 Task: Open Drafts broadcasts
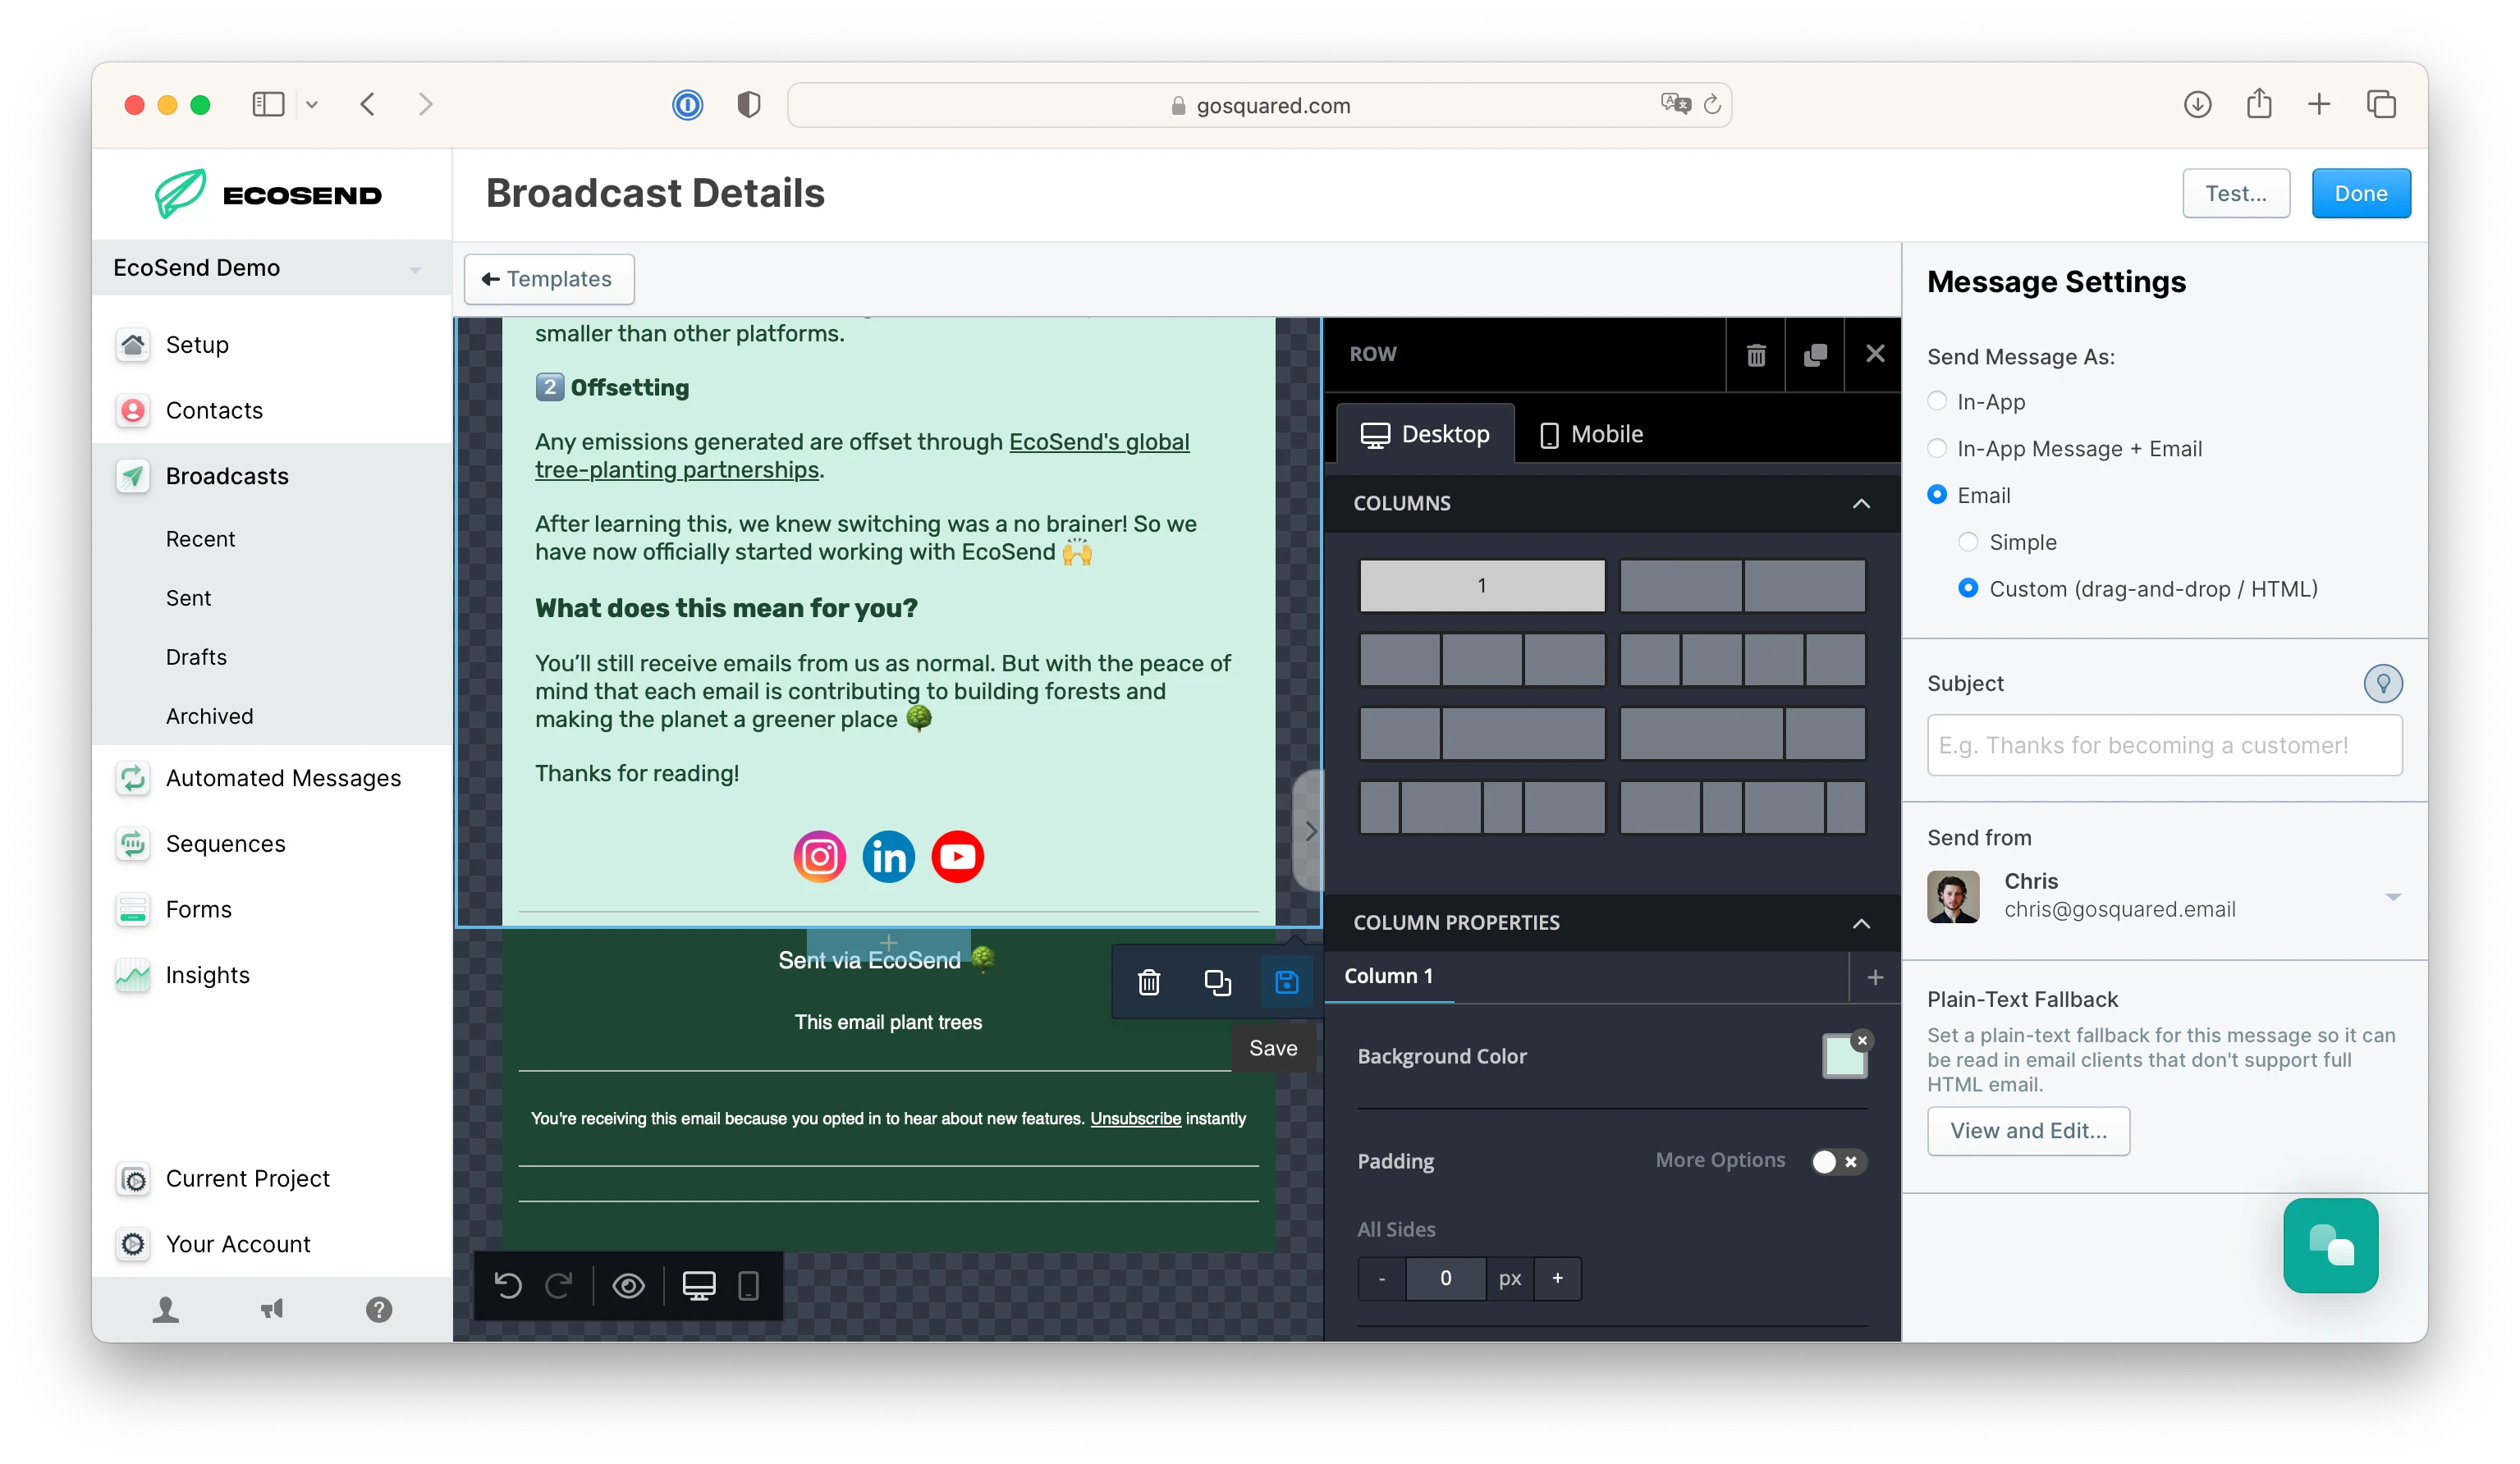tap(196, 657)
